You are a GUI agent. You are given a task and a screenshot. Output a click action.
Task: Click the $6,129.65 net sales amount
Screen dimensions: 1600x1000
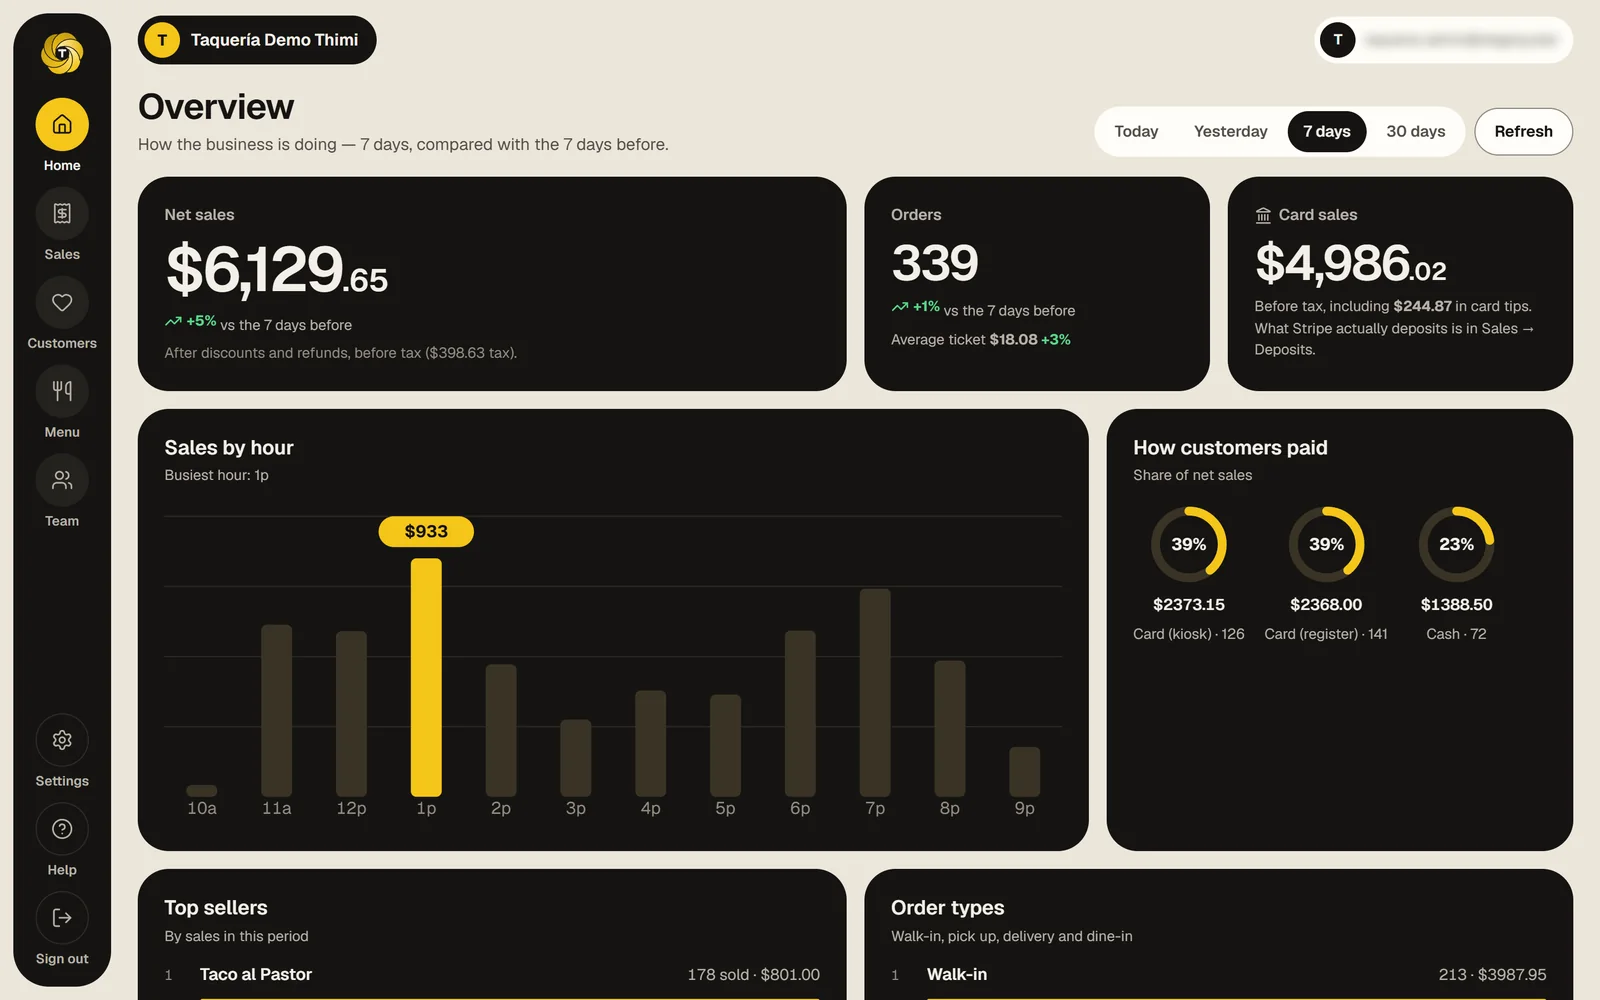coord(277,270)
